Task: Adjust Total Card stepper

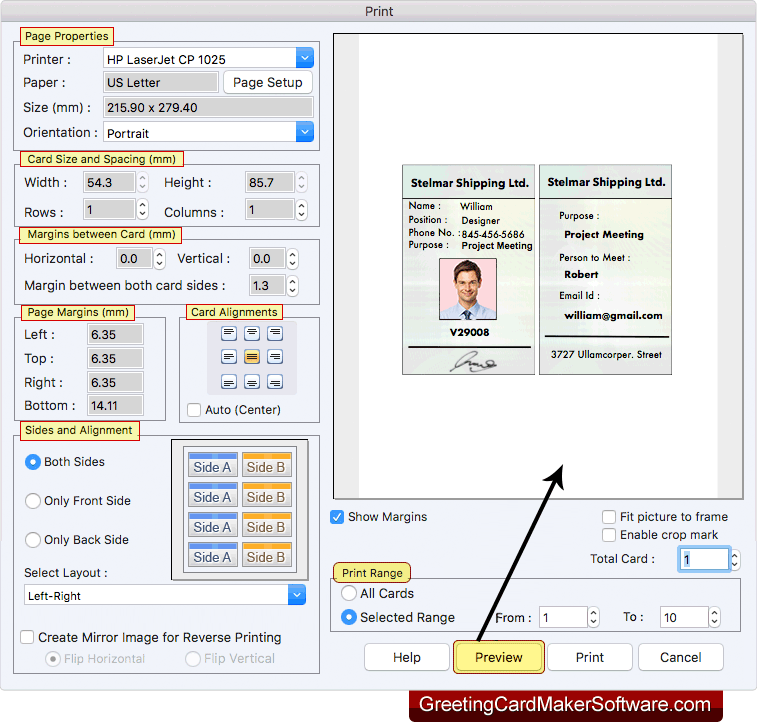Action: click(x=735, y=559)
